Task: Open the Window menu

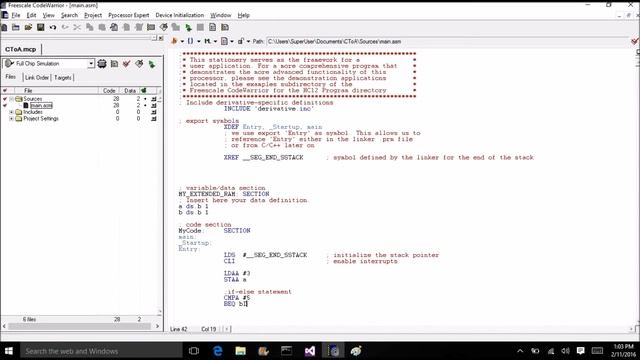Action: (221, 15)
